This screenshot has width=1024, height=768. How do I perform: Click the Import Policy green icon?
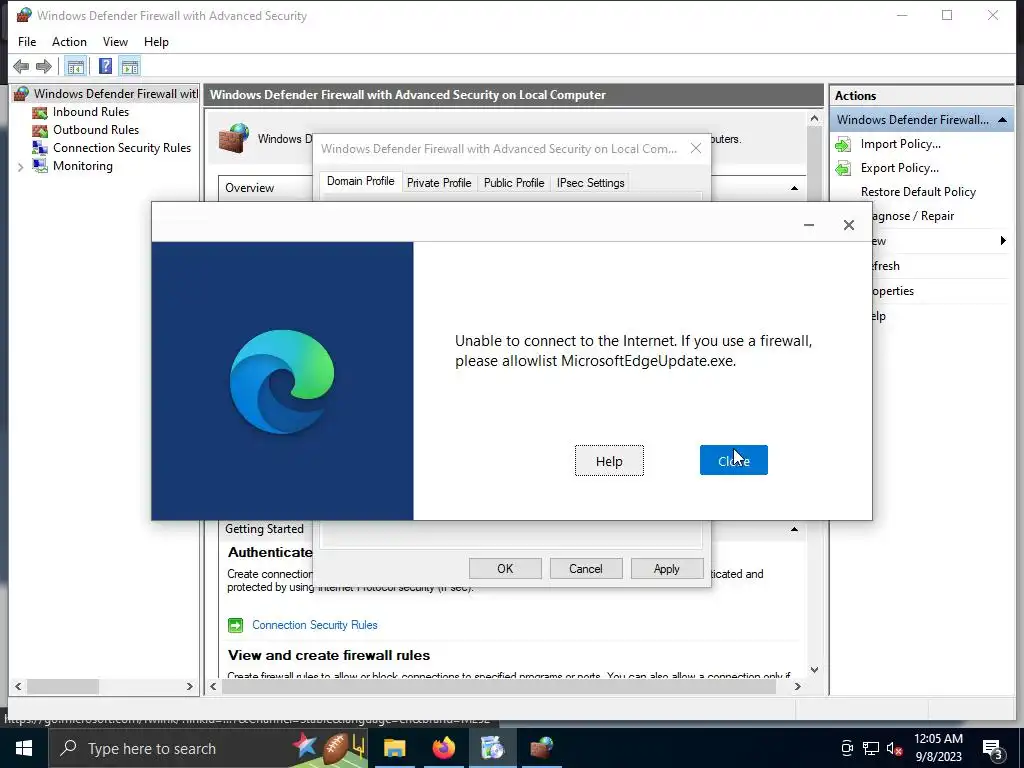click(843, 144)
